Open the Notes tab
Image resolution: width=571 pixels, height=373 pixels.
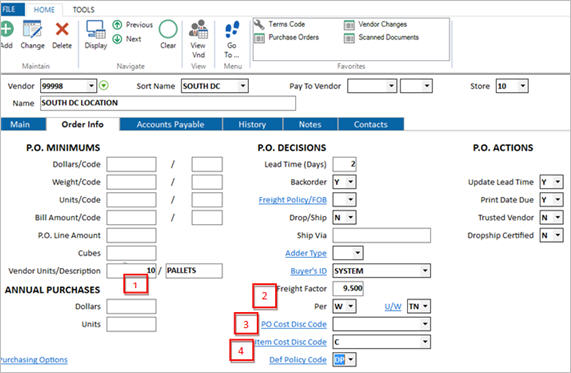(x=310, y=124)
